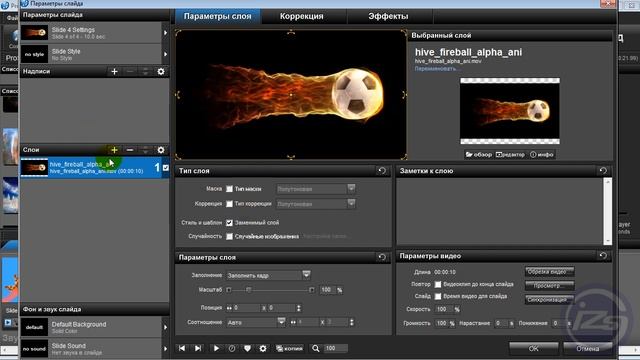640x360 pixels.
Task: Click the Отмена cancel button
Action: click(588, 348)
